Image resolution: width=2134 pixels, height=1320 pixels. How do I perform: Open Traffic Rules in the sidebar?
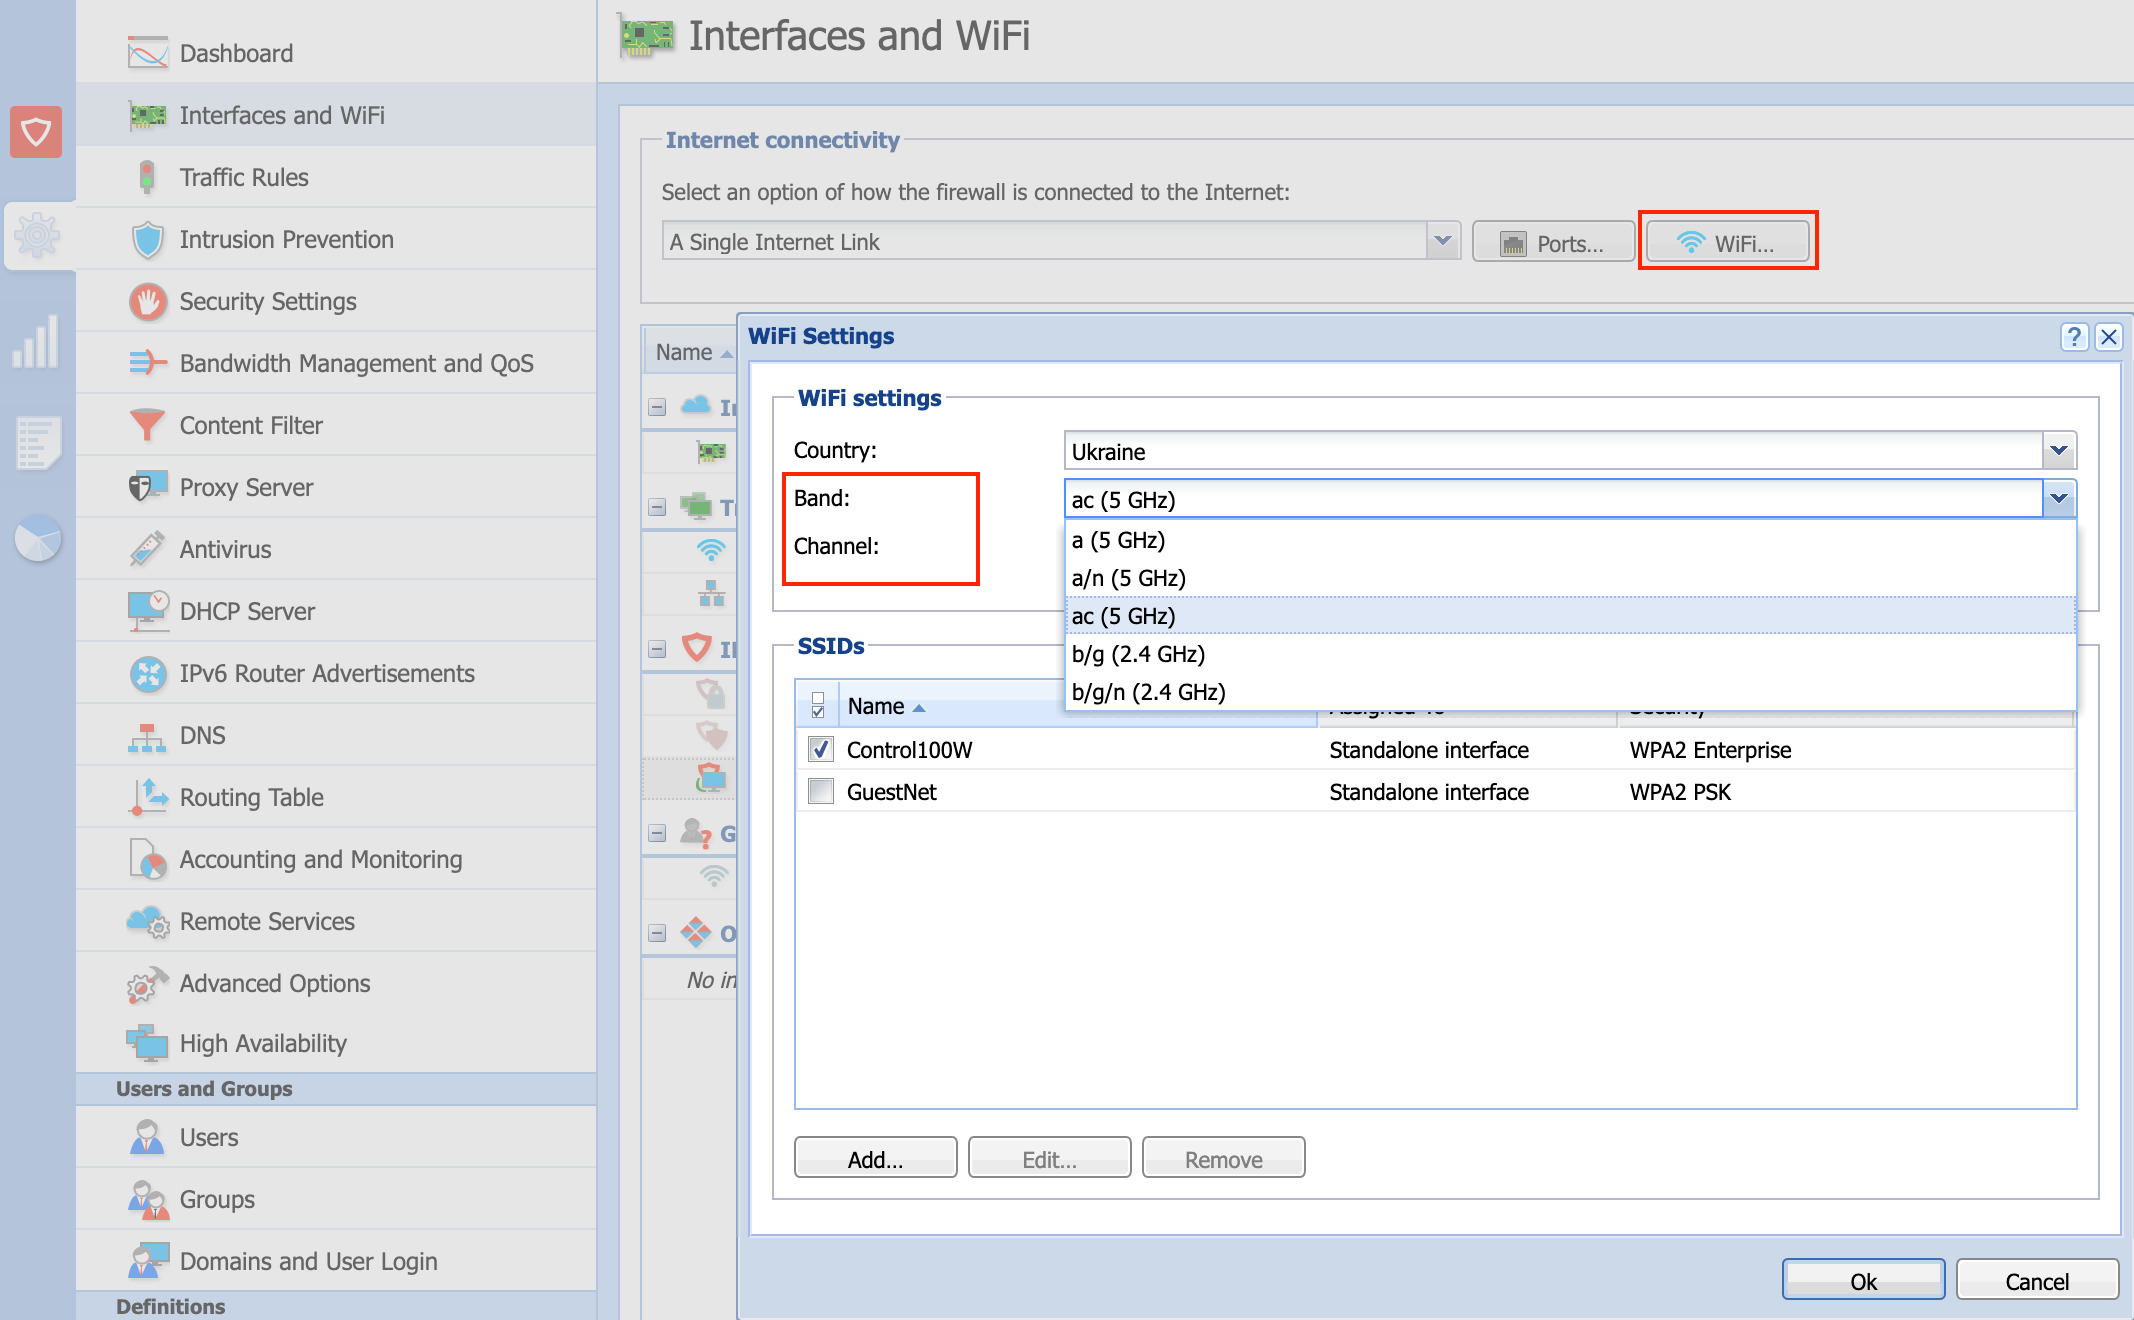pyautogui.click(x=244, y=177)
